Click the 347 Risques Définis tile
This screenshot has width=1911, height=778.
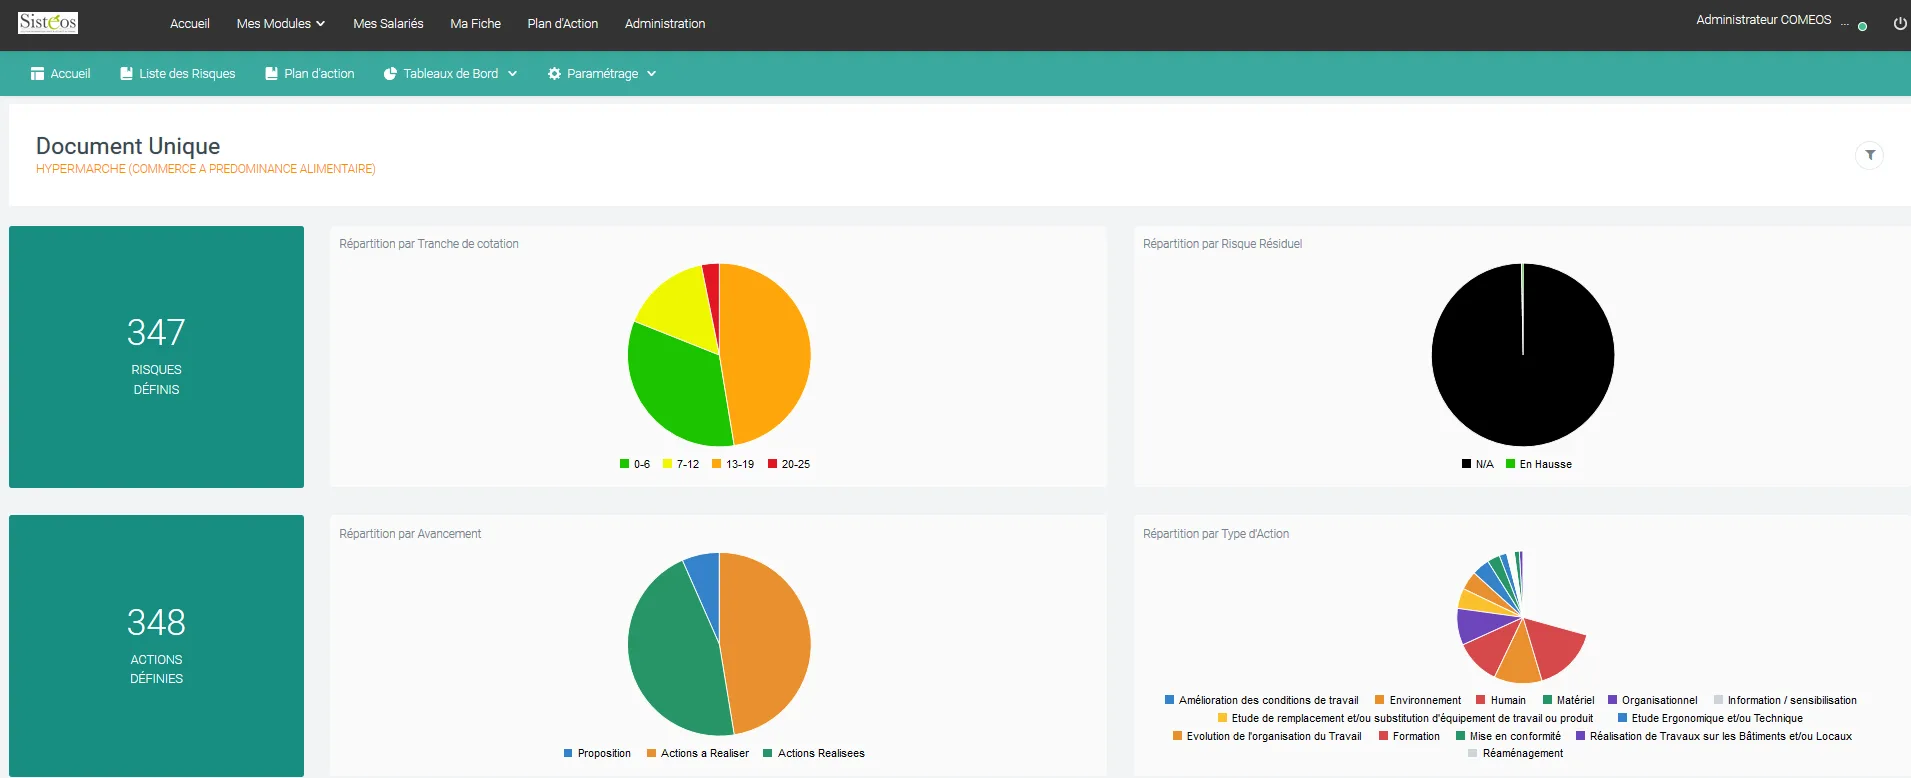coord(156,357)
